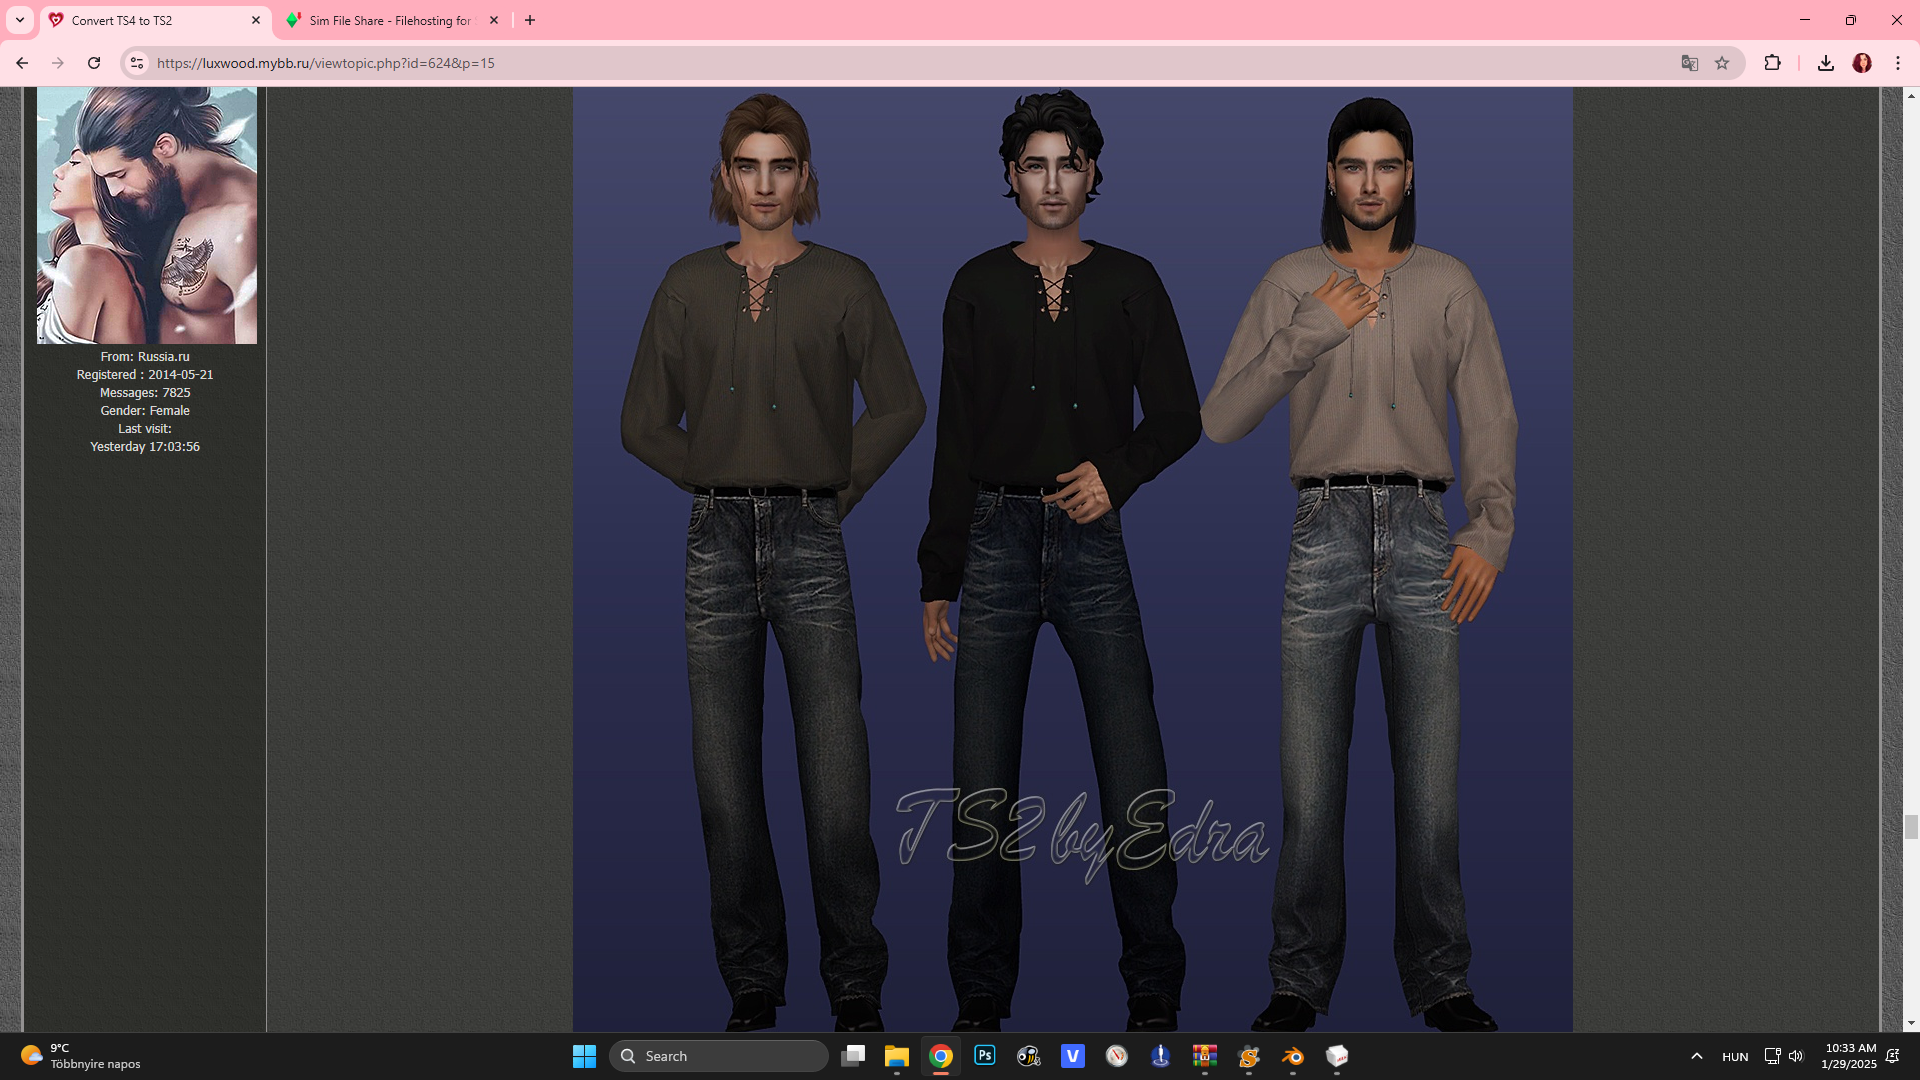This screenshot has height=1080, width=1920.
Task: Show hidden system tray icons
Action: [1697, 1056]
